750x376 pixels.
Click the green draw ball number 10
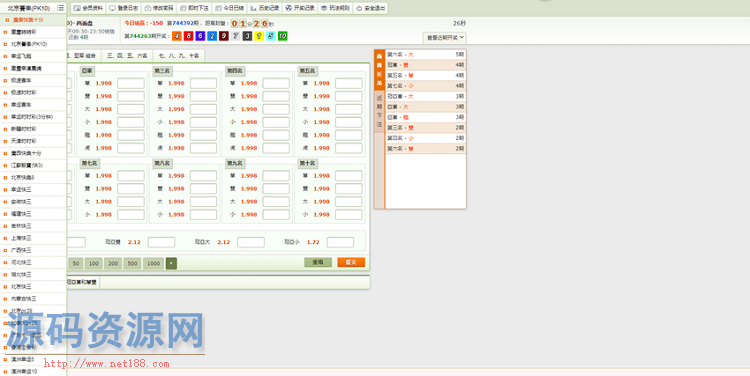click(282, 36)
